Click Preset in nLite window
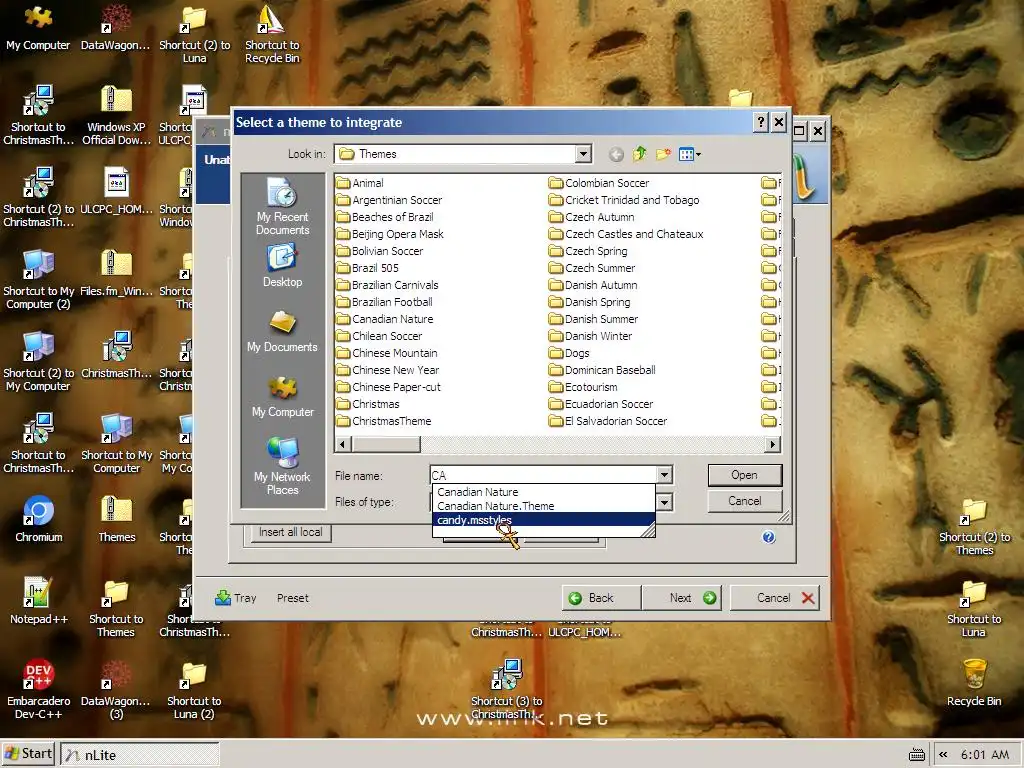This screenshot has height=768, width=1024. point(293,598)
